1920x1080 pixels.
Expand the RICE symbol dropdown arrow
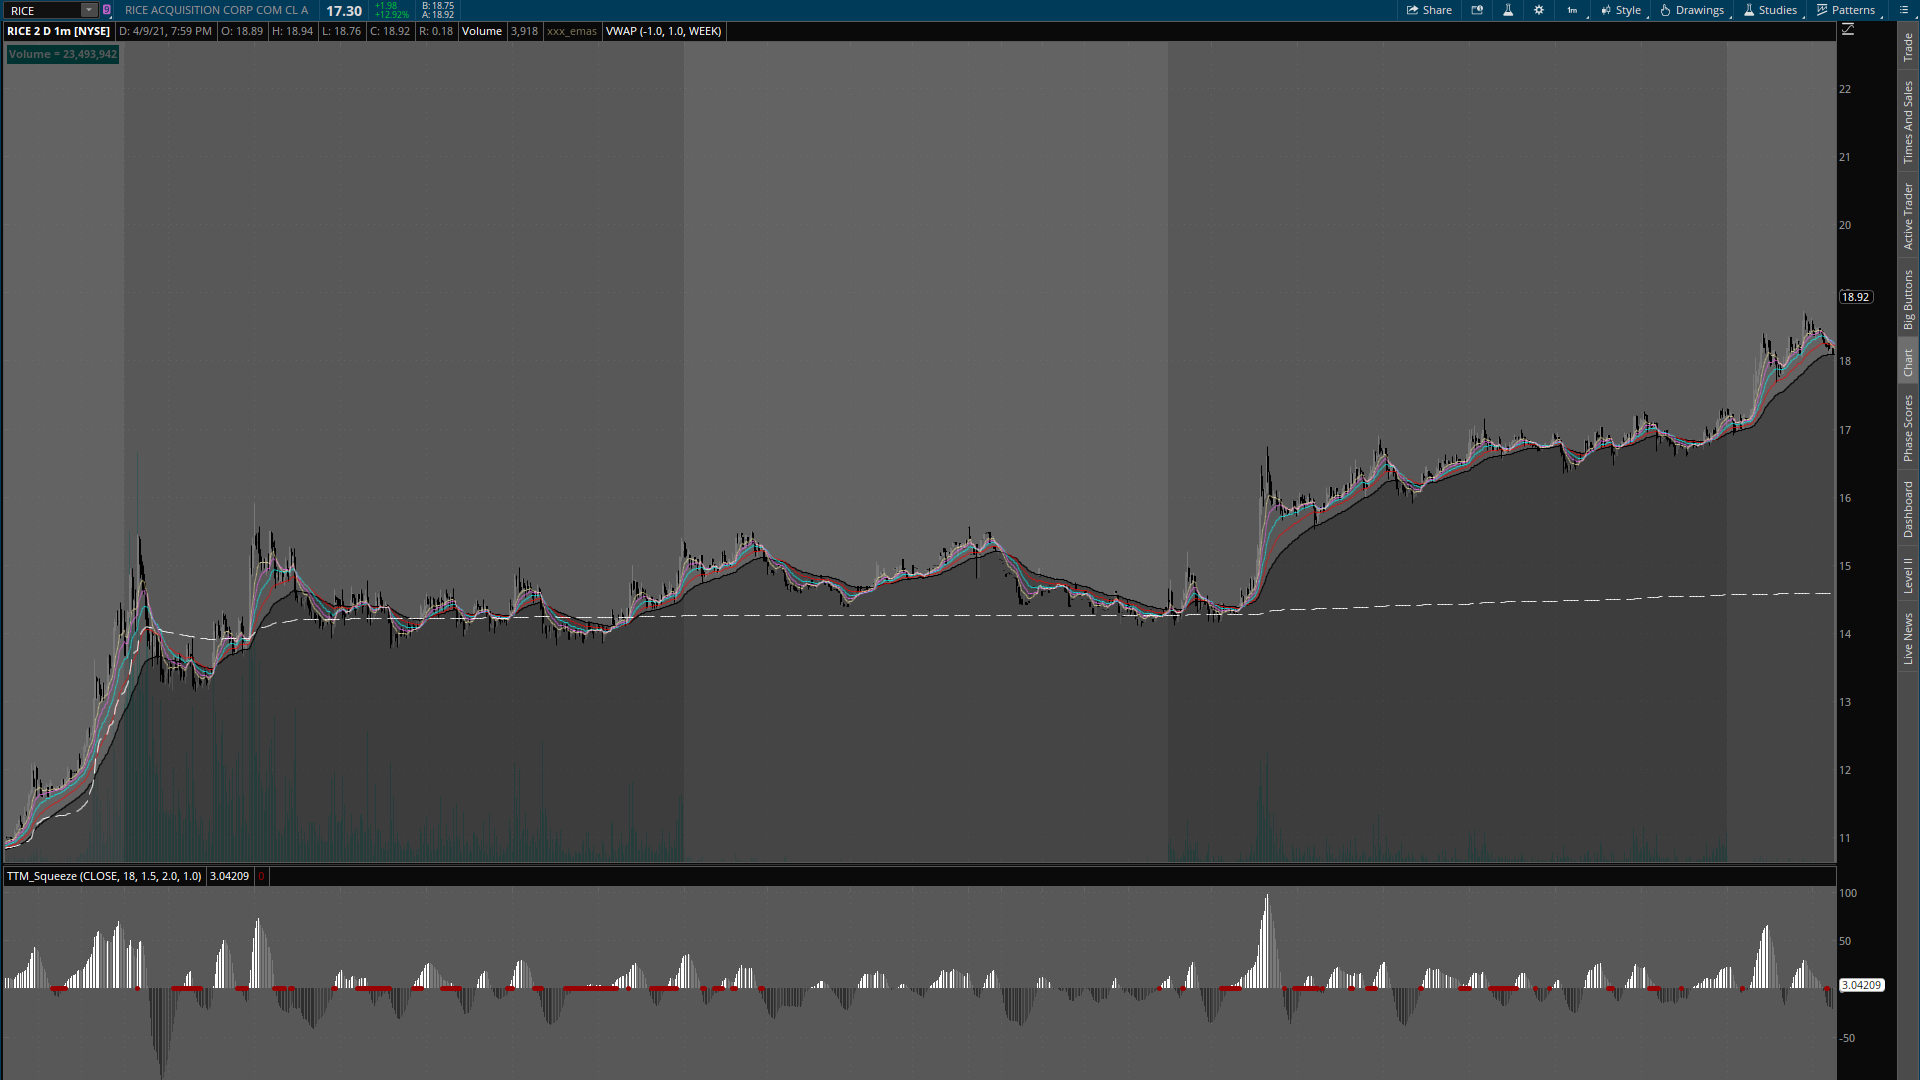(x=88, y=10)
